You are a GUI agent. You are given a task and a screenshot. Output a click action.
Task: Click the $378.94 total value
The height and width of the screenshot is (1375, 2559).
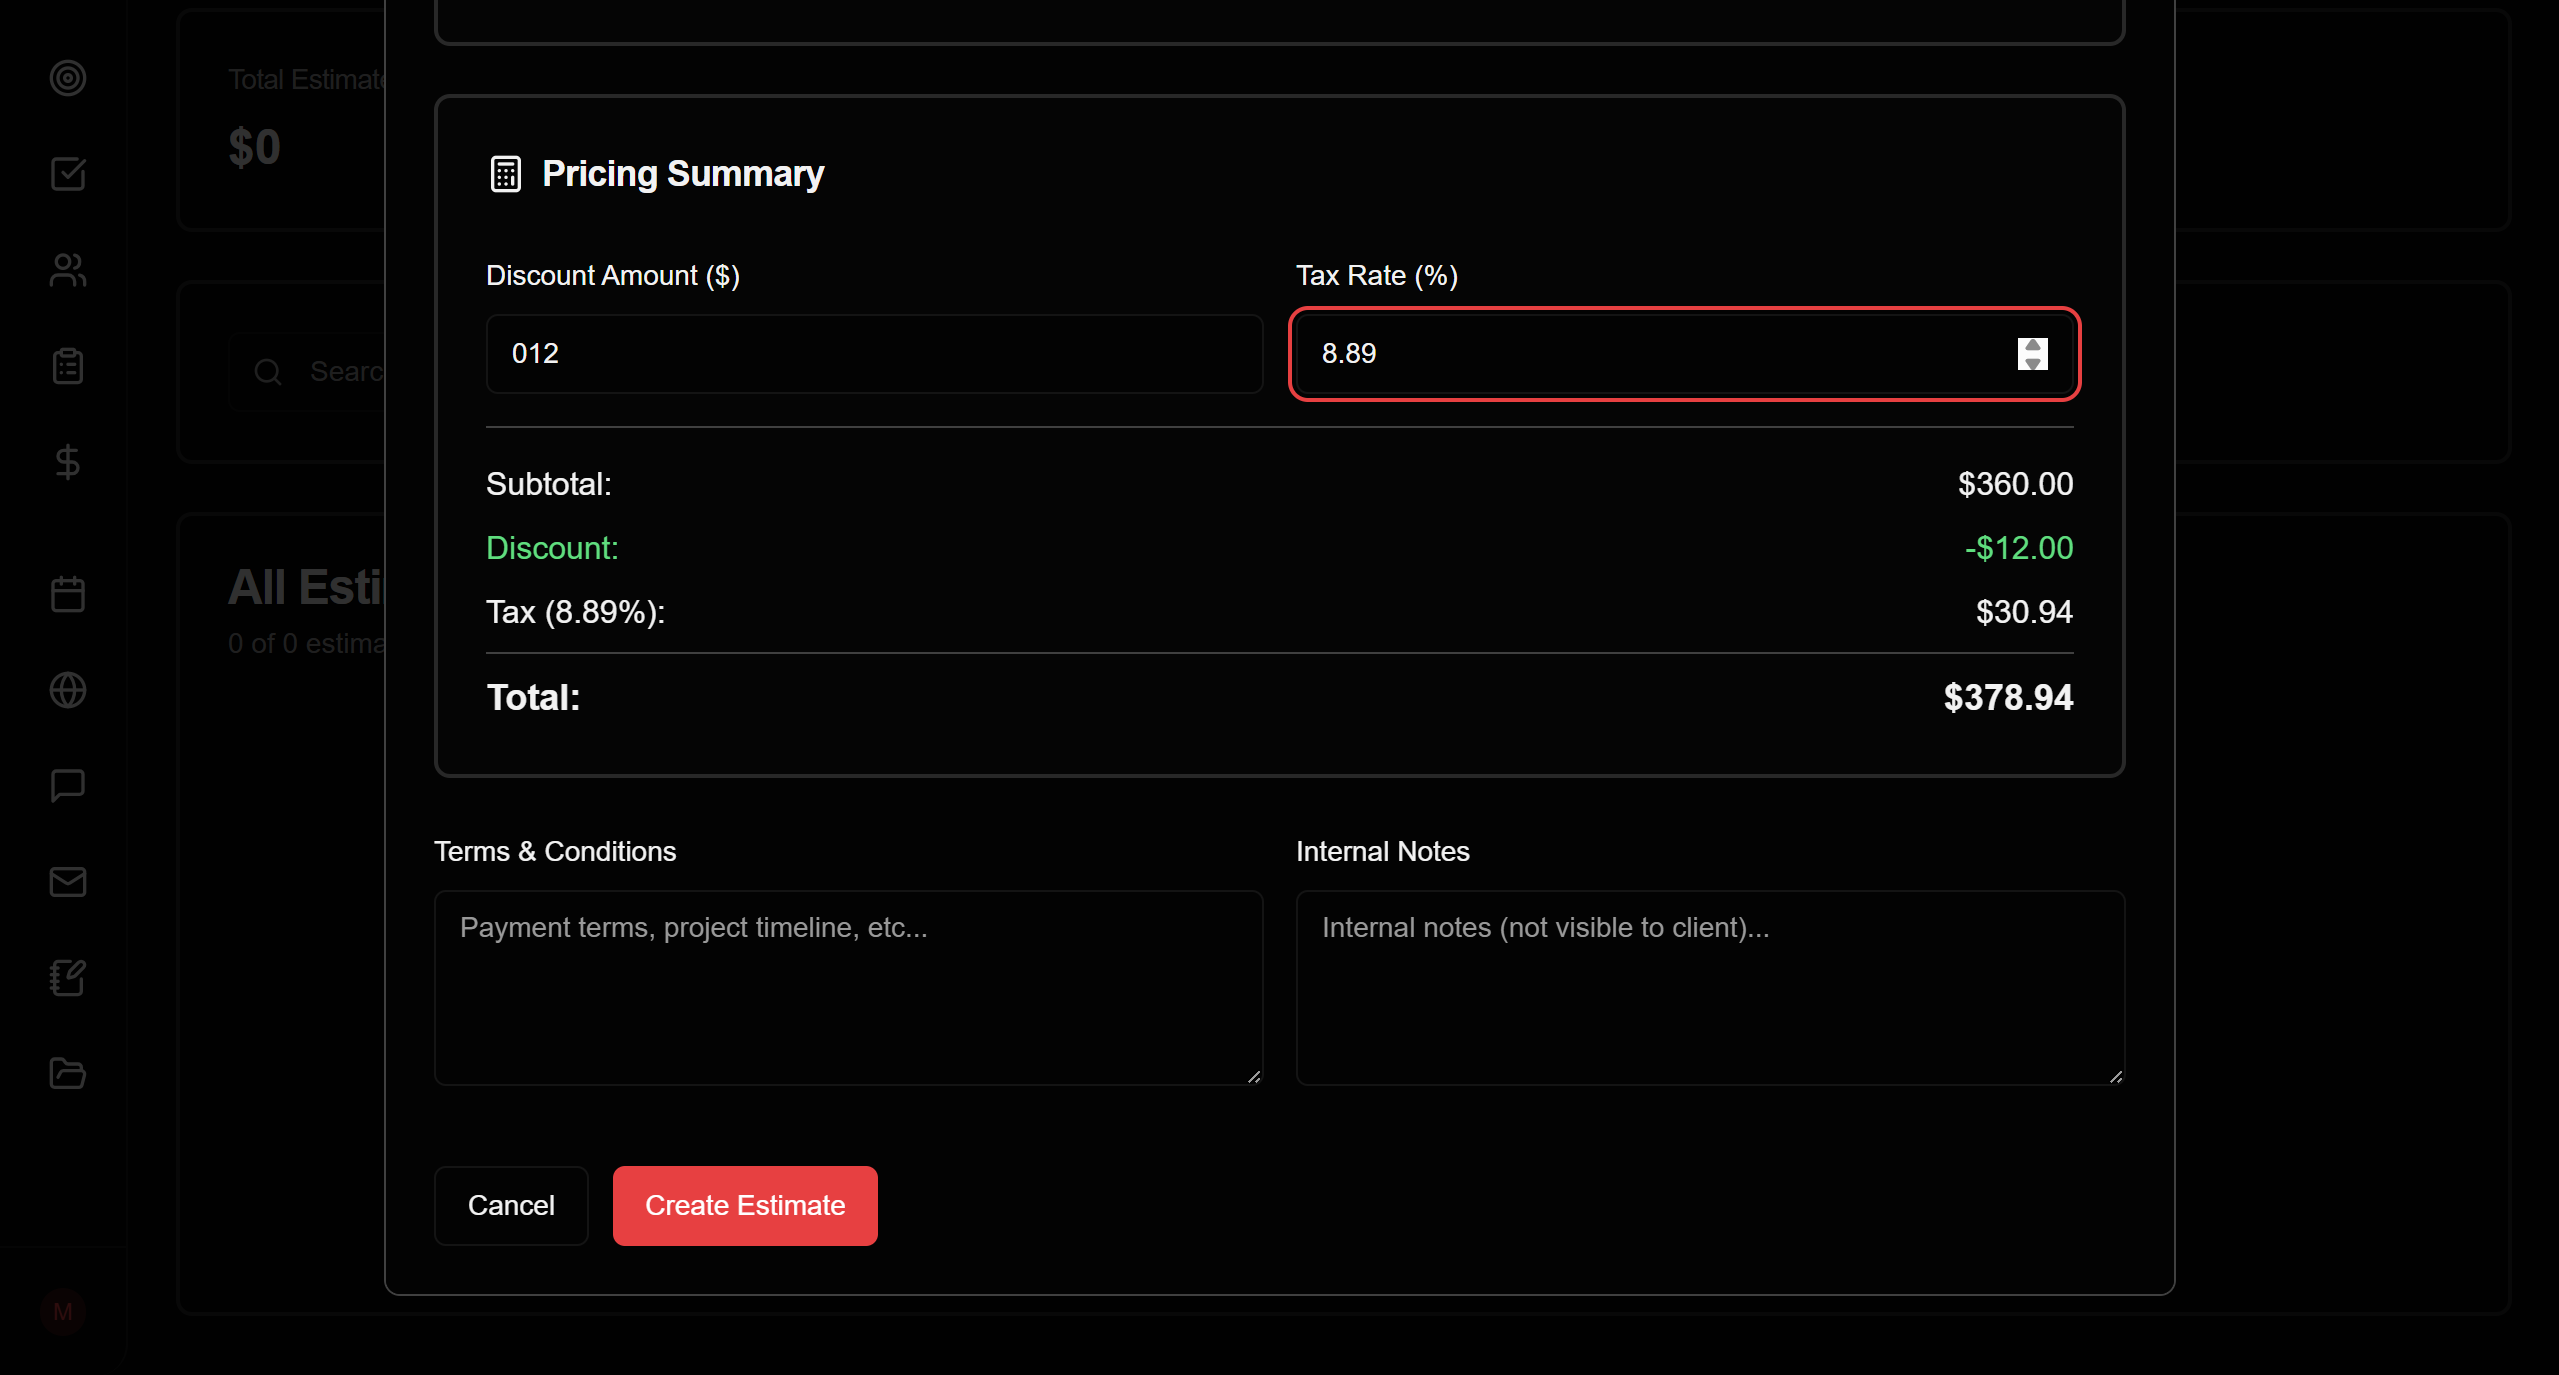point(2008,698)
